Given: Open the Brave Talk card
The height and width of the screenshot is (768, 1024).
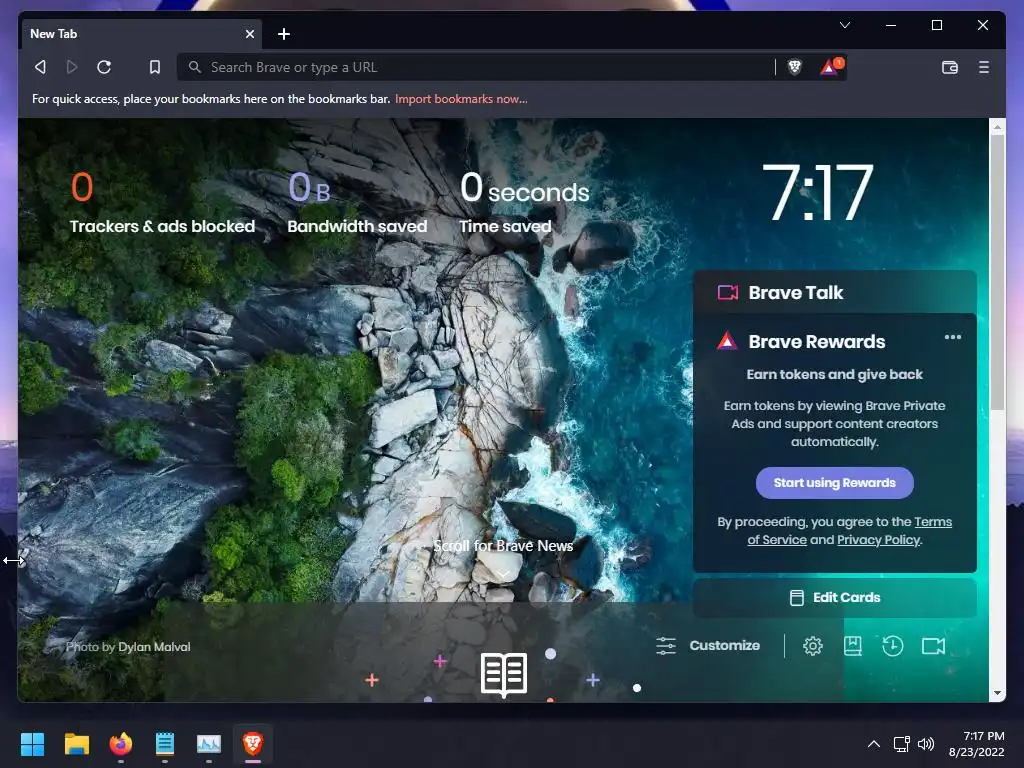Looking at the screenshot, I should coord(835,293).
